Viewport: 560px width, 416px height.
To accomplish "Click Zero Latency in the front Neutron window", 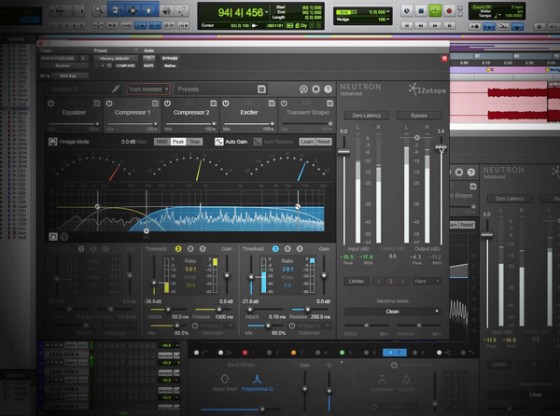I will pos(366,115).
